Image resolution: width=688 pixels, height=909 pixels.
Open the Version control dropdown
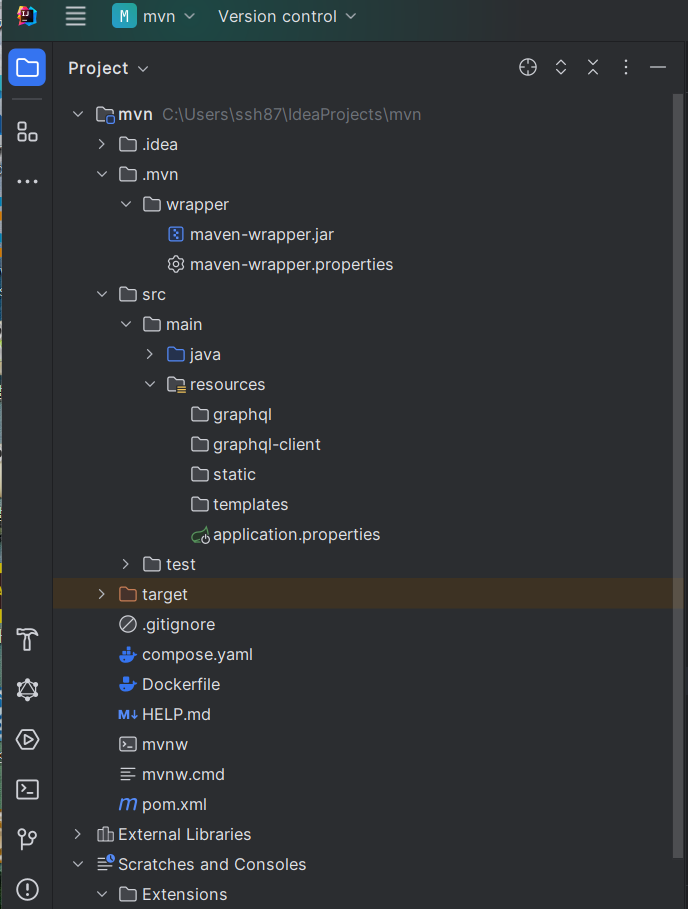[287, 16]
